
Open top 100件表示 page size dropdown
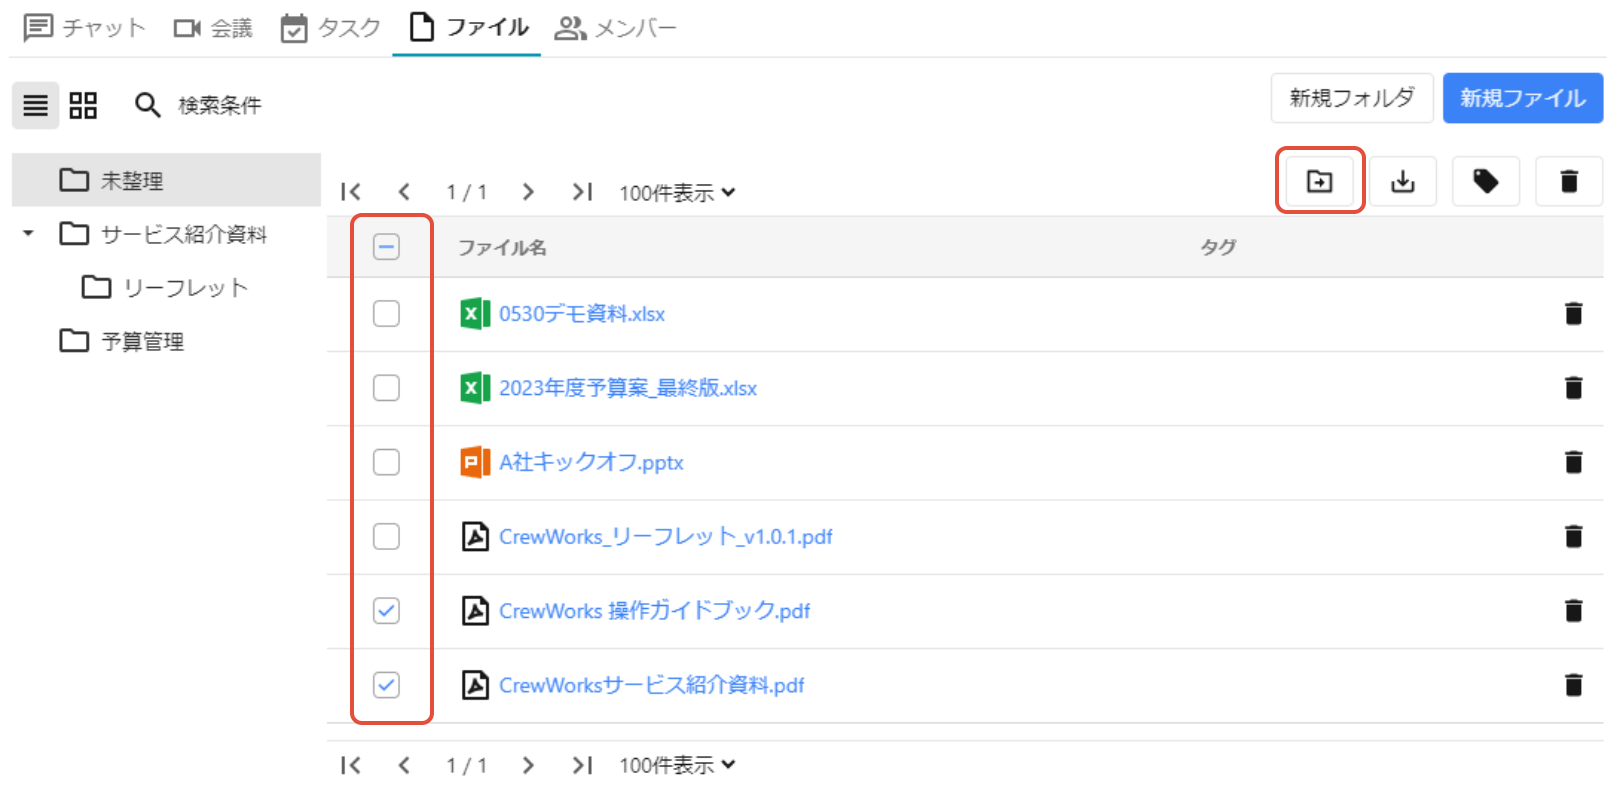pyautogui.click(x=677, y=192)
